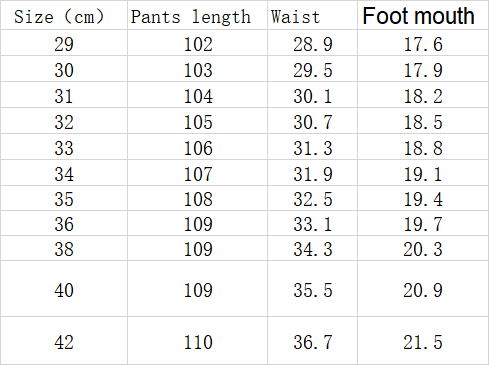
Task: Select foot mouth value 19.1
Action: tap(423, 173)
